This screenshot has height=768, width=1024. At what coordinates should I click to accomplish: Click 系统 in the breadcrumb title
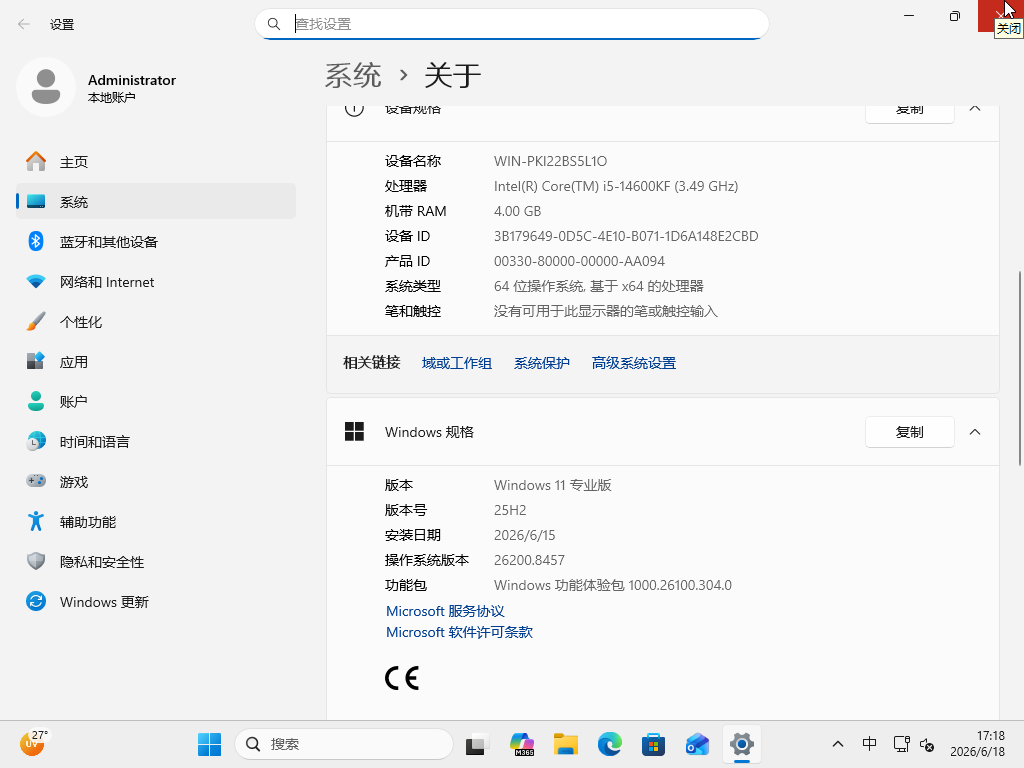pyautogui.click(x=353, y=75)
